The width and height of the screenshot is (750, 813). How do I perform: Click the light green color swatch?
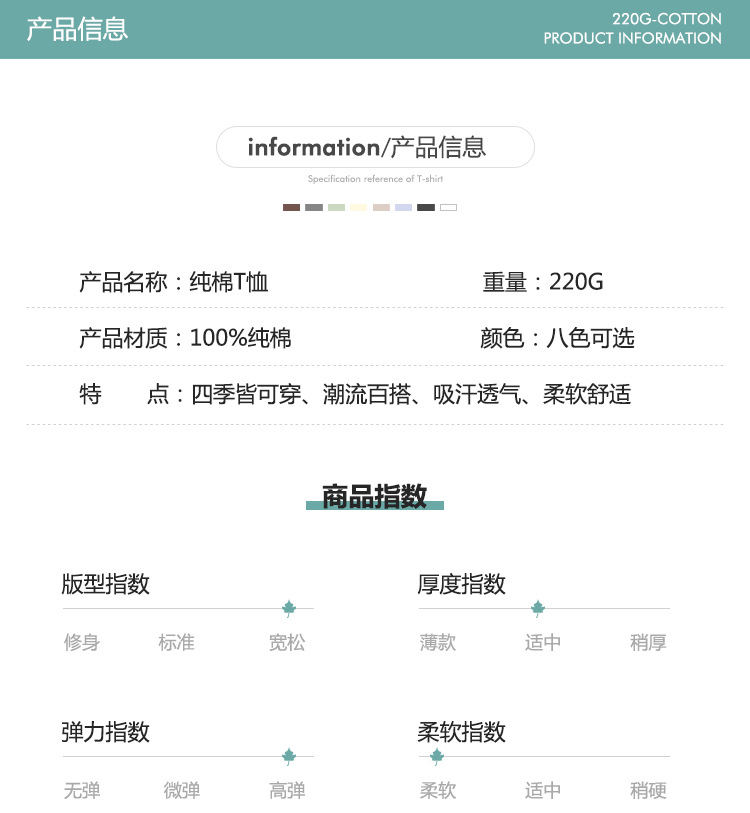click(336, 207)
